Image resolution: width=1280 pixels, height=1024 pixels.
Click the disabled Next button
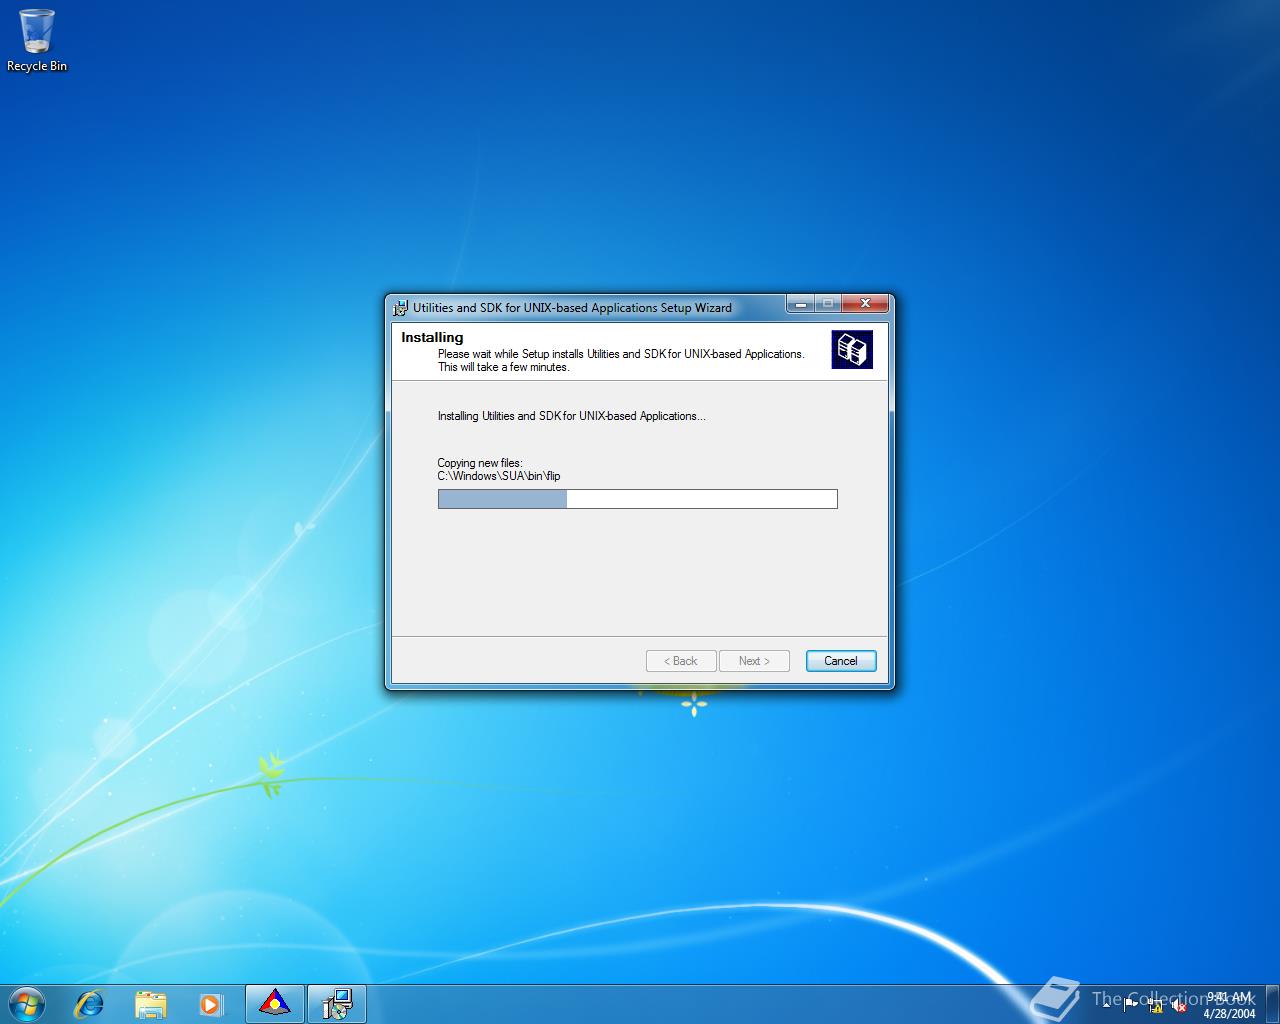(x=754, y=661)
